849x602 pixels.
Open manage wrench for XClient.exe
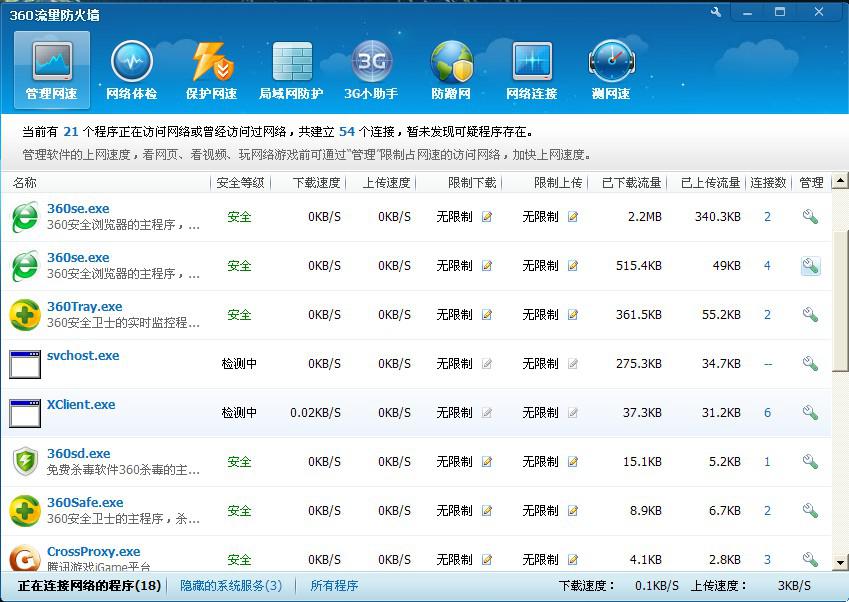click(x=810, y=413)
